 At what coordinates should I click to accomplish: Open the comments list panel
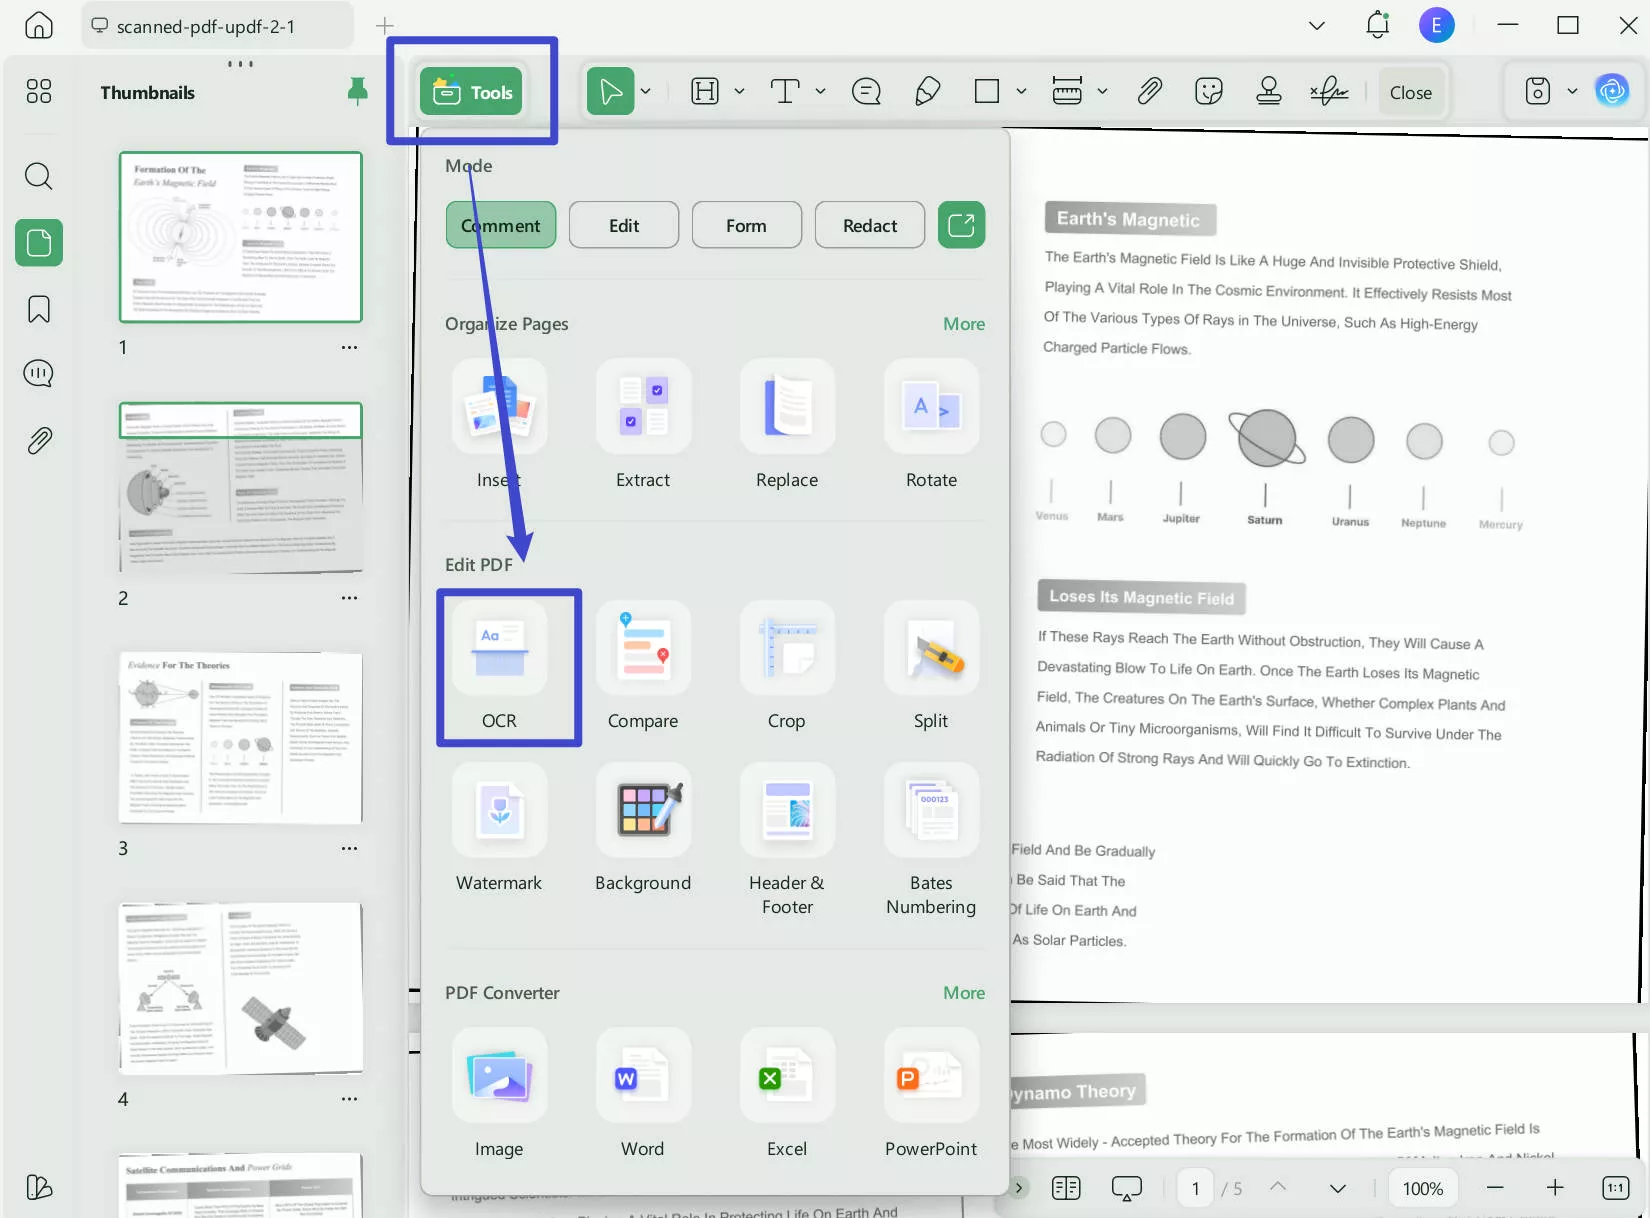[39, 374]
